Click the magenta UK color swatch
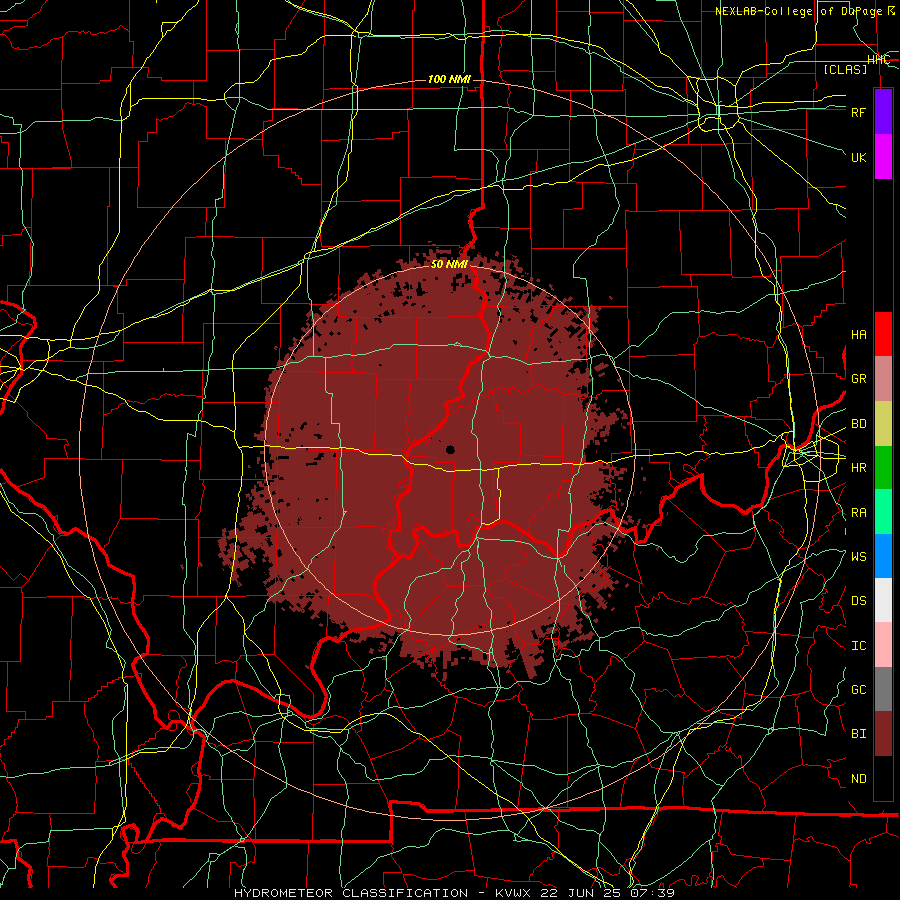This screenshot has height=900, width=900. point(883,157)
